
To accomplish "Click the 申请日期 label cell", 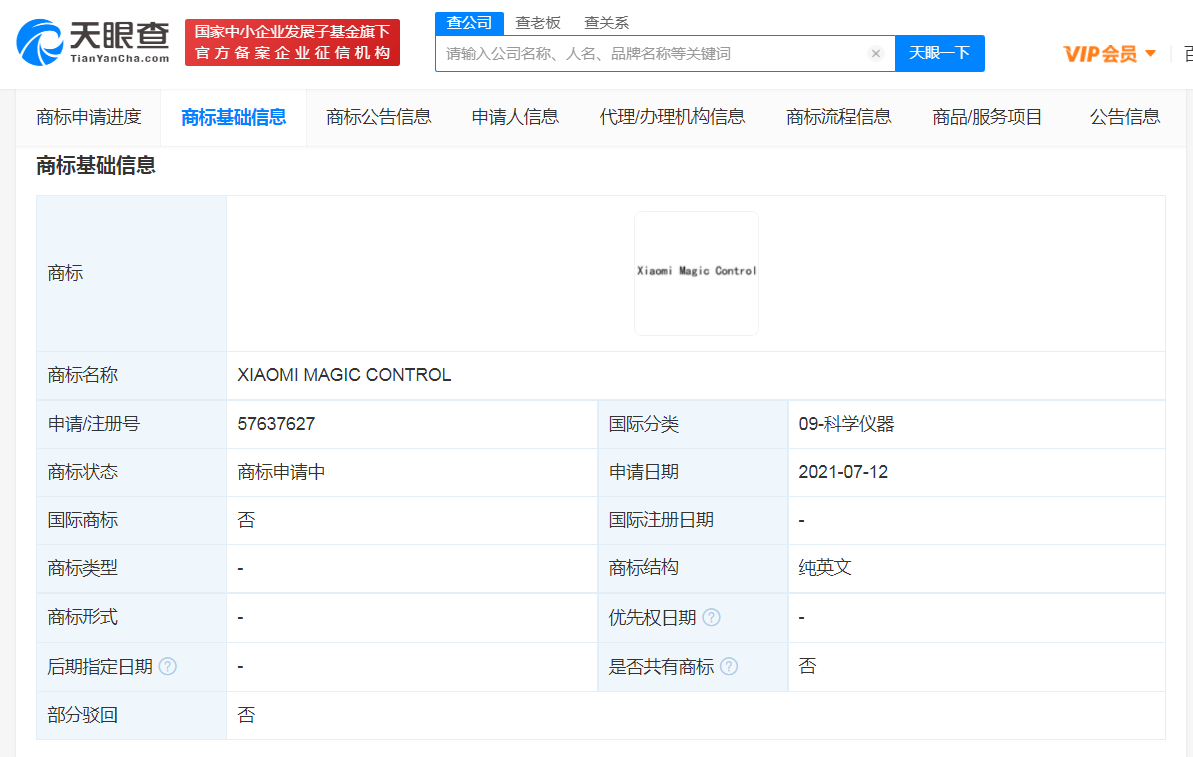I will [x=693, y=472].
